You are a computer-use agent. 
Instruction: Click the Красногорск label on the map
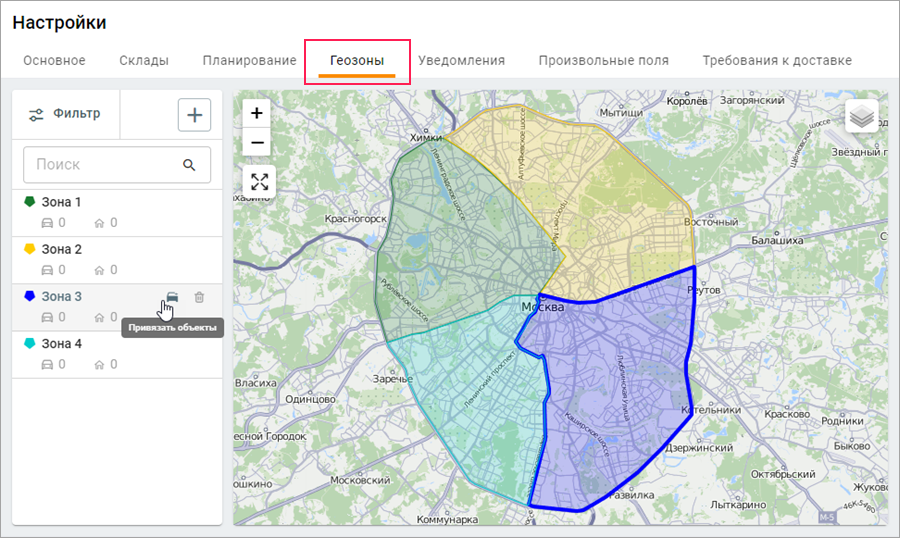[x=355, y=219]
